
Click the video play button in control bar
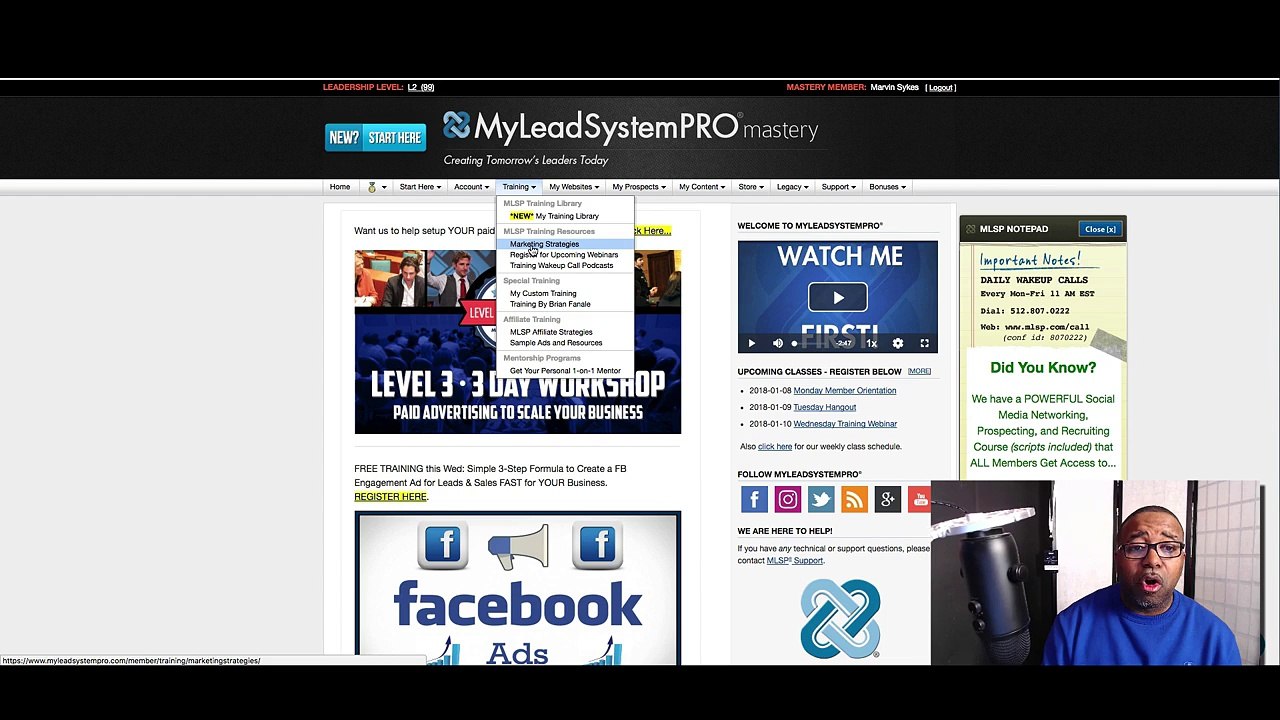point(752,343)
